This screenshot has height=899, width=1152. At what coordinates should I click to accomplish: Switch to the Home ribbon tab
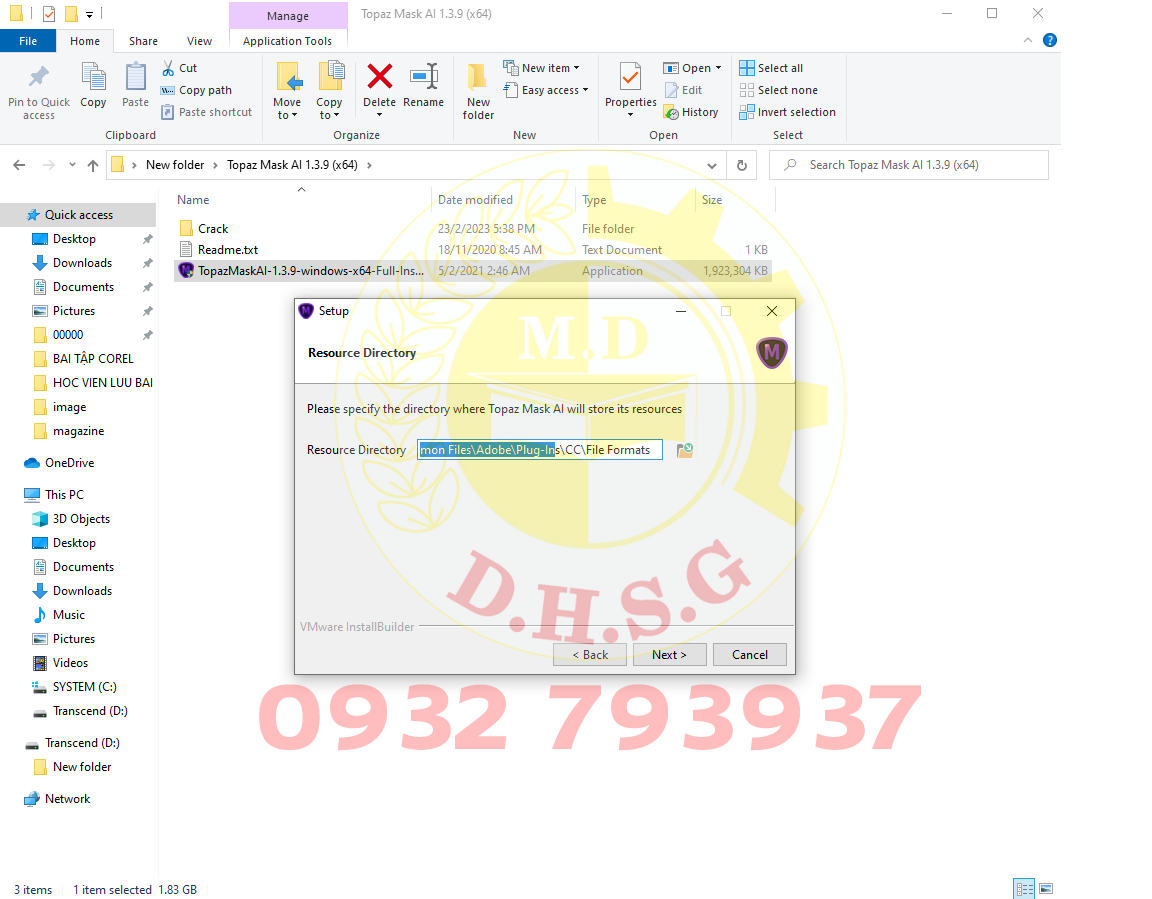coord(84,41)
